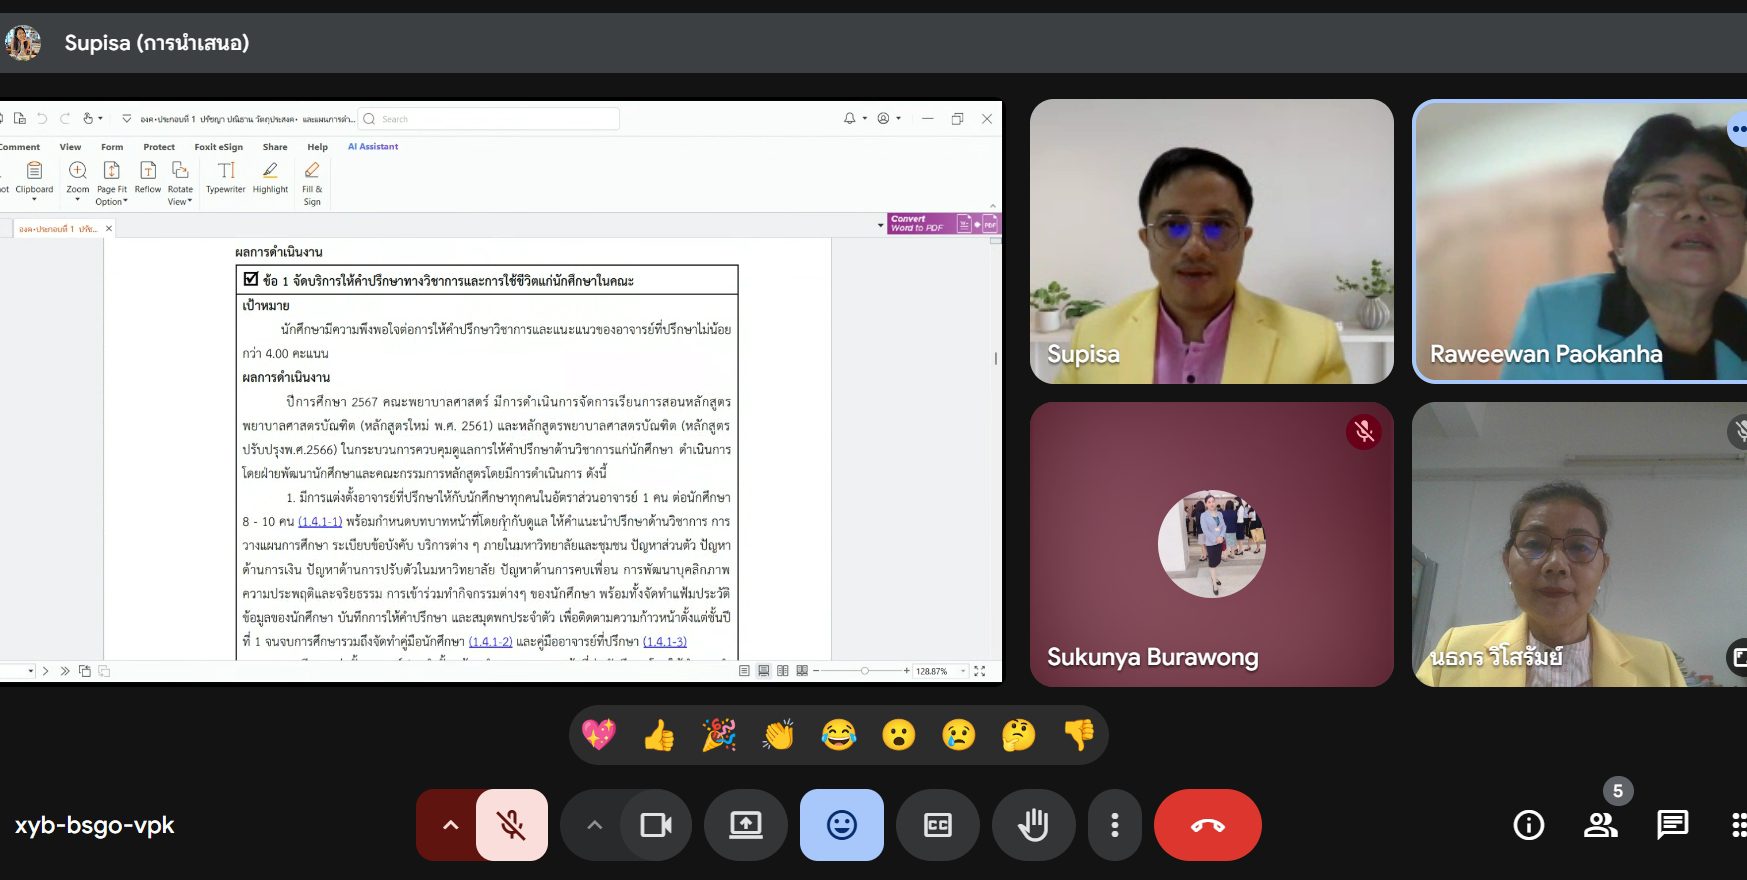Send the thumbs up reaction

coord(659,735)
